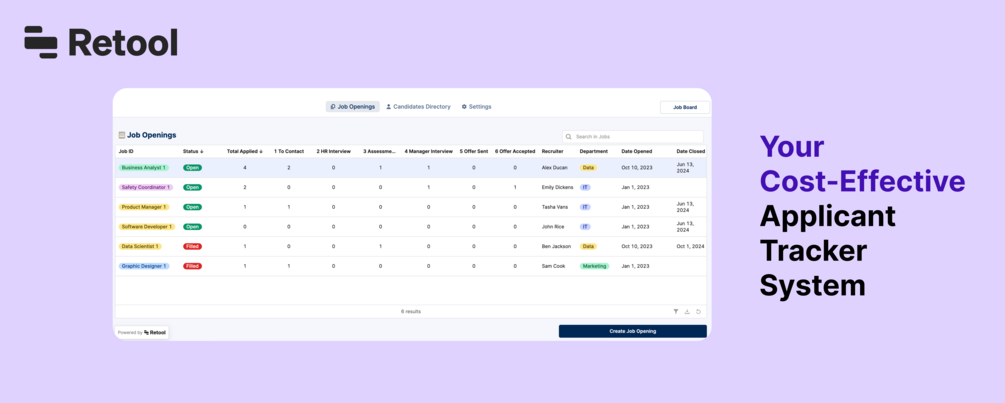The height and width of the screenshot is (403, 1005).
Task: Select the Business Analyst 1 tag
Action: pyautogui.click(x=144, y=168)
